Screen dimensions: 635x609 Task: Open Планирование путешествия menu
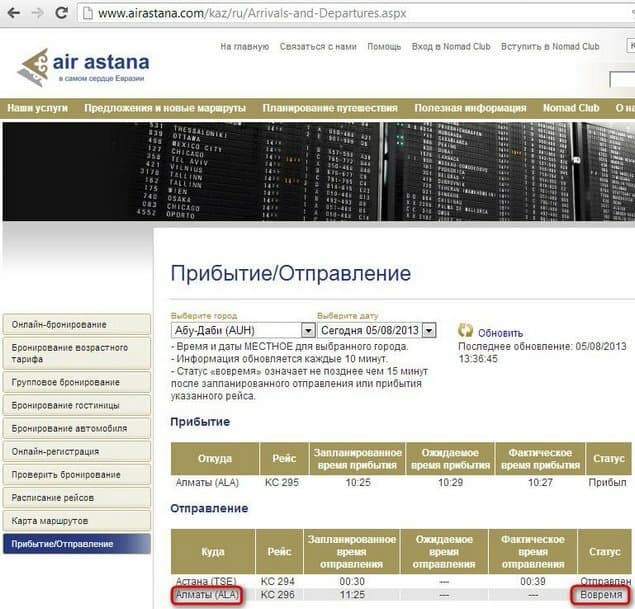330,108
